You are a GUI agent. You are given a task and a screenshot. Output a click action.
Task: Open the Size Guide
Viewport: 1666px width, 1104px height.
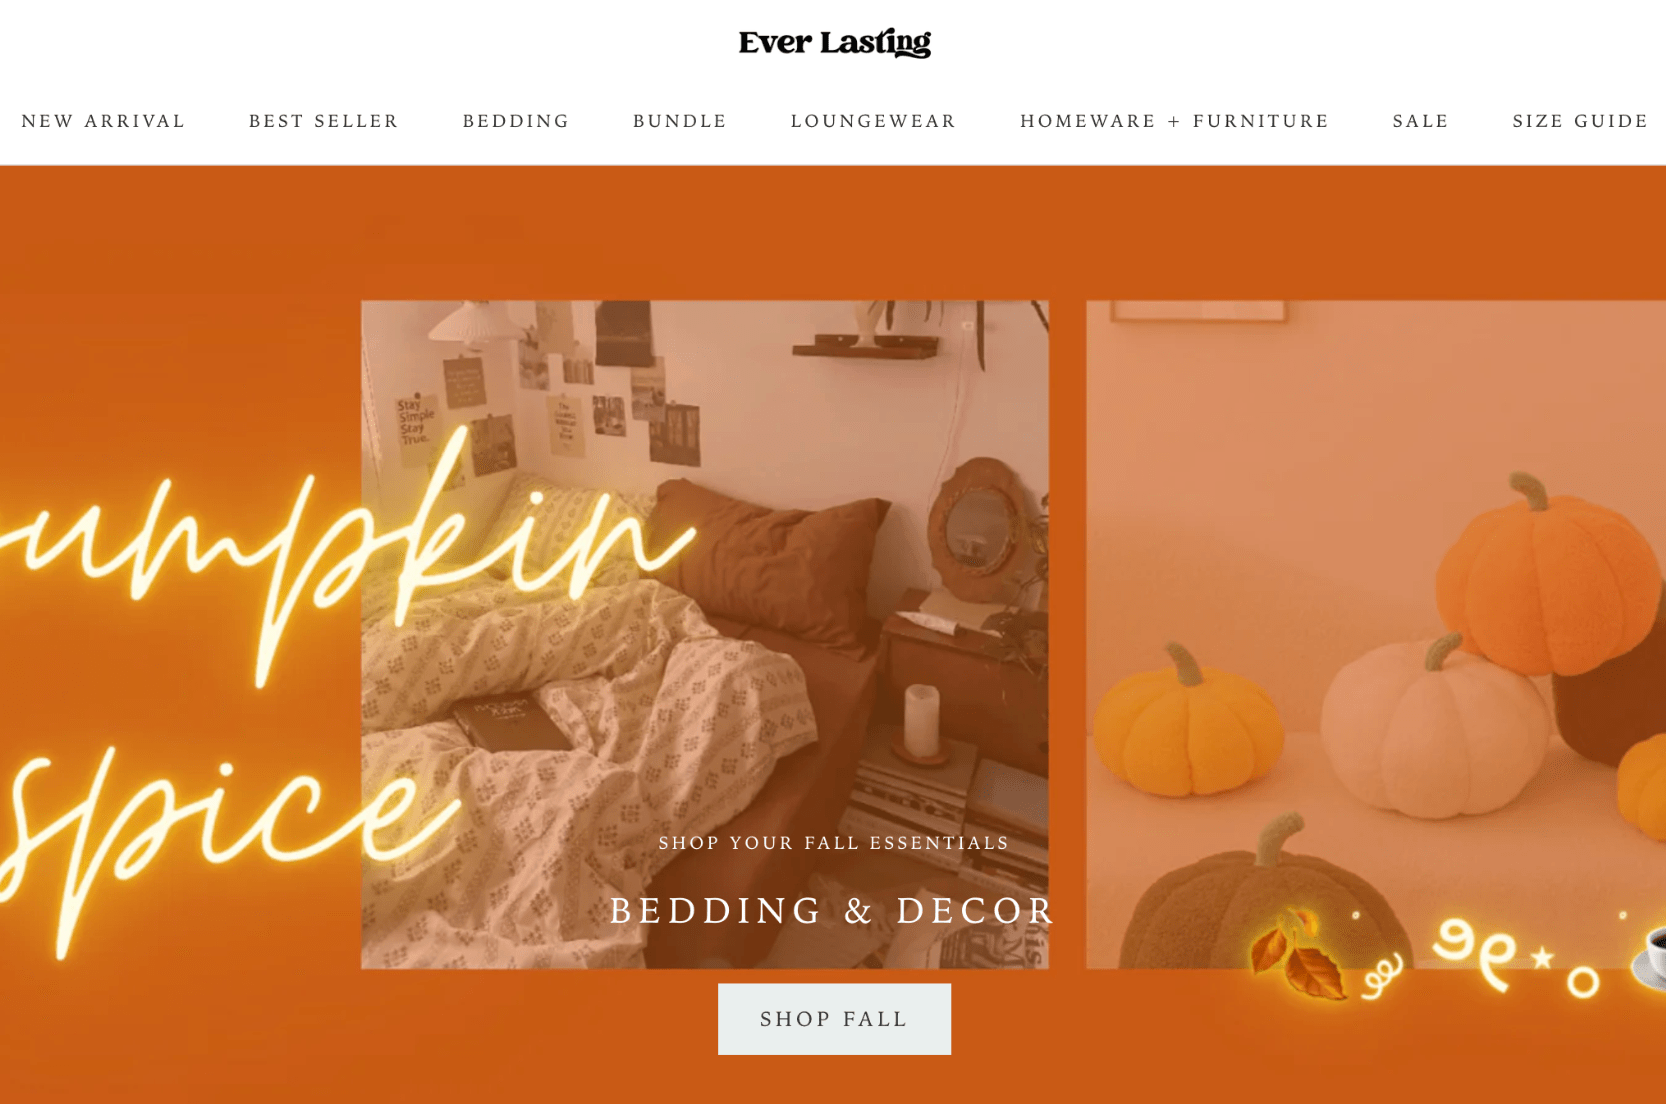tap(1580, 121)
